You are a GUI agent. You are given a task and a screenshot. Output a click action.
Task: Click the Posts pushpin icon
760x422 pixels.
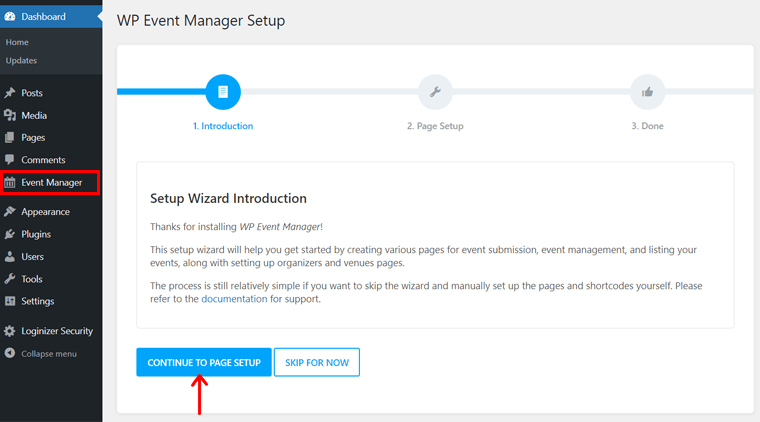(10, 93)
